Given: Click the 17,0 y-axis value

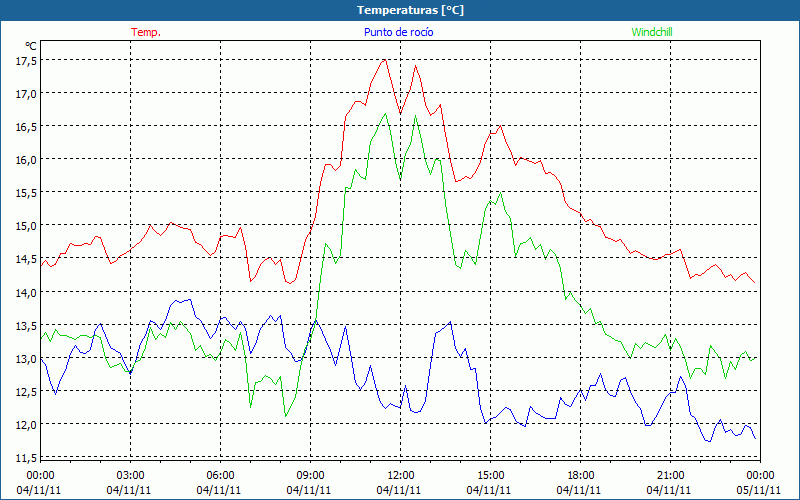Looking at the screenshot, I should coord(27,94).
